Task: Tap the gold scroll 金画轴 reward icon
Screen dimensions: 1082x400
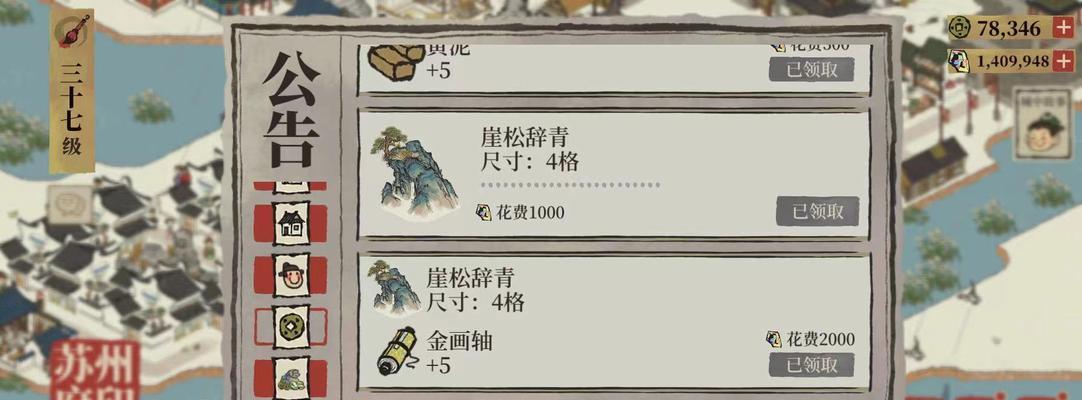Action: [397, 351]
